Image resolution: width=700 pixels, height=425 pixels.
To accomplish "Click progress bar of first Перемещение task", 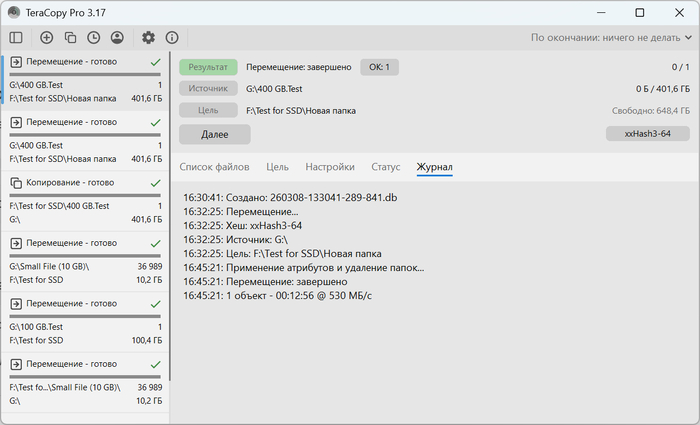I will (x=85, y=75).
